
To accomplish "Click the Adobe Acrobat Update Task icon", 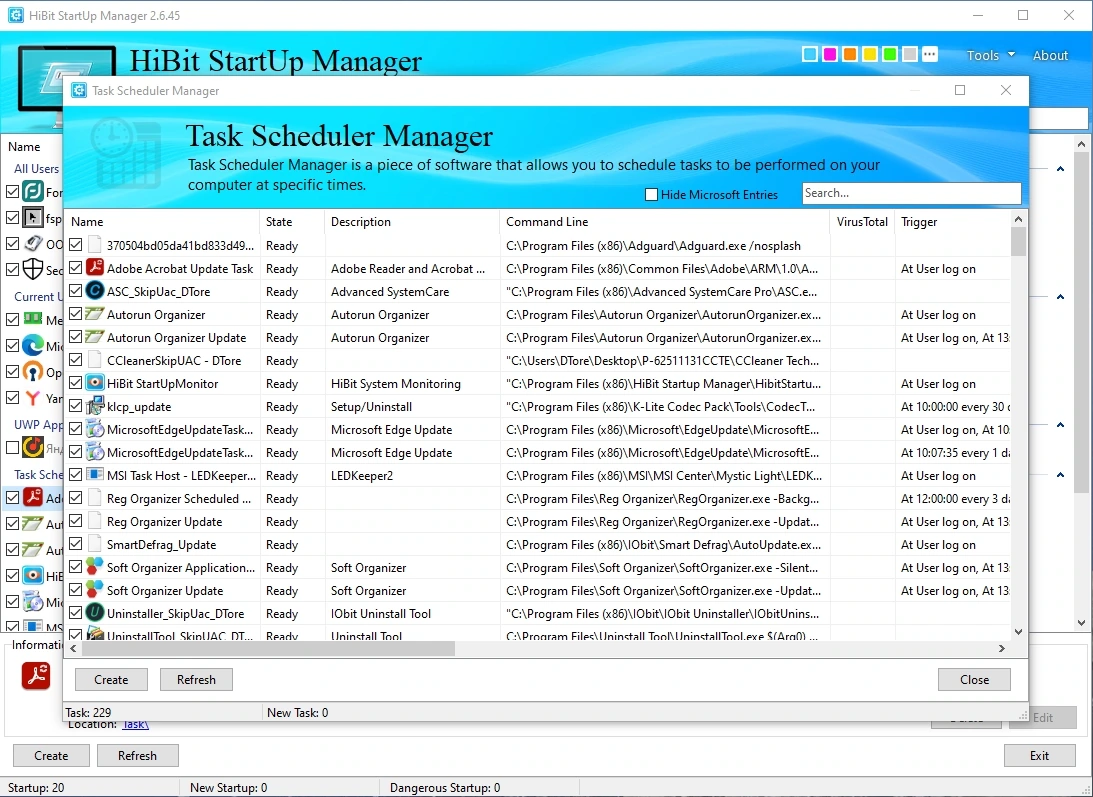I will coord(95,268).
